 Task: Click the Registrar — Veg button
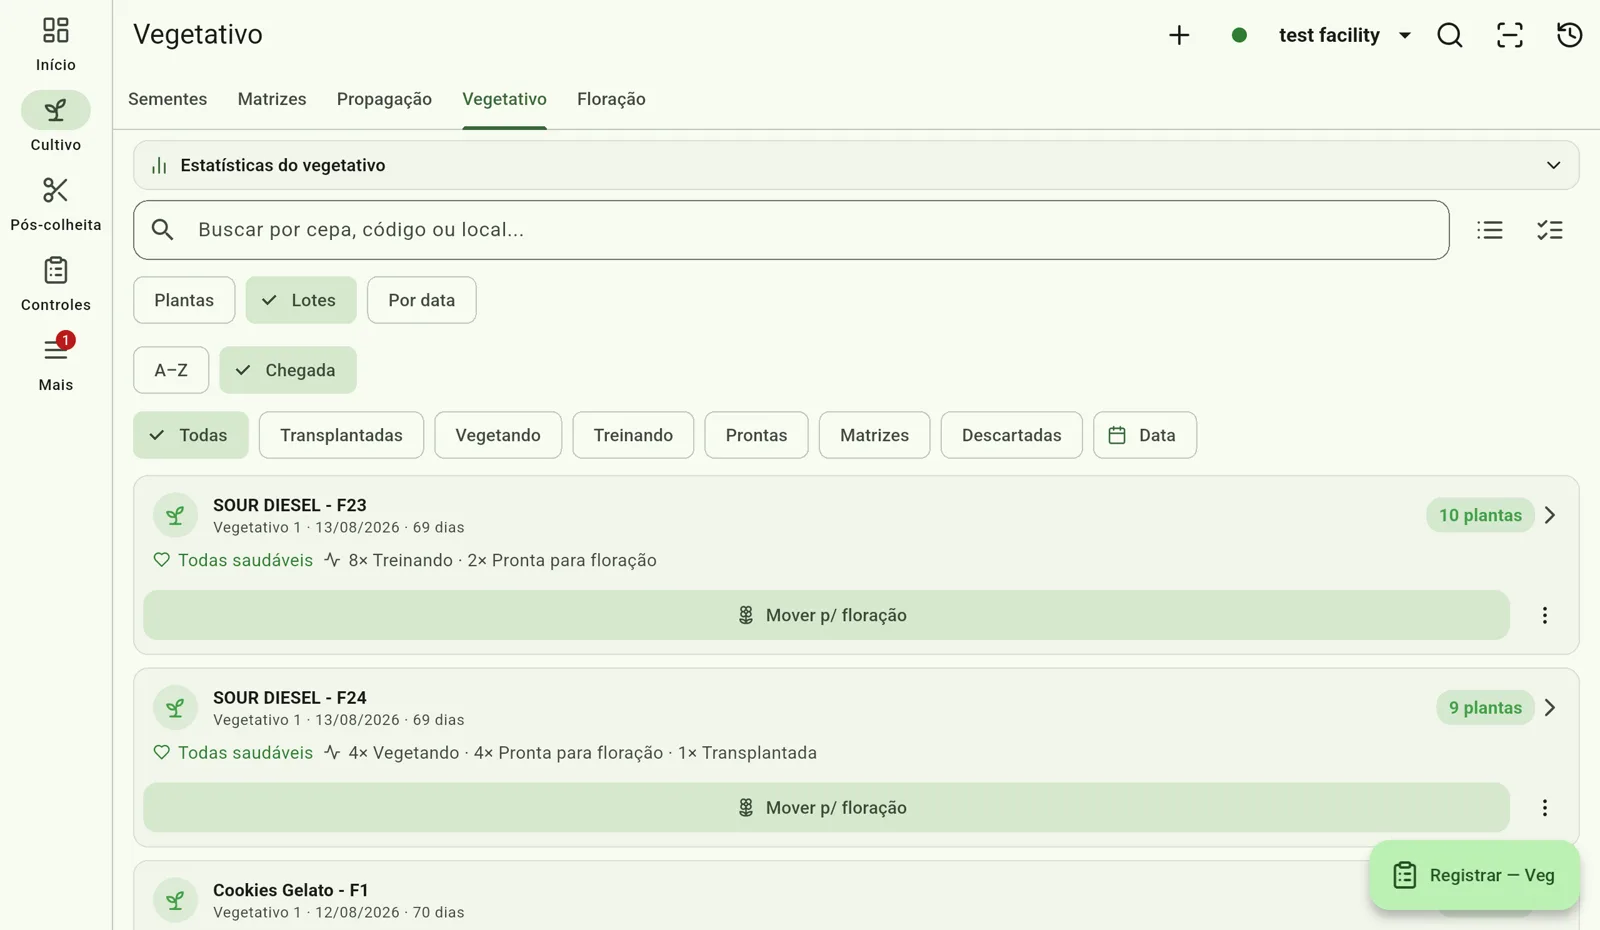pyautogui.click(x=1475, y=875)
